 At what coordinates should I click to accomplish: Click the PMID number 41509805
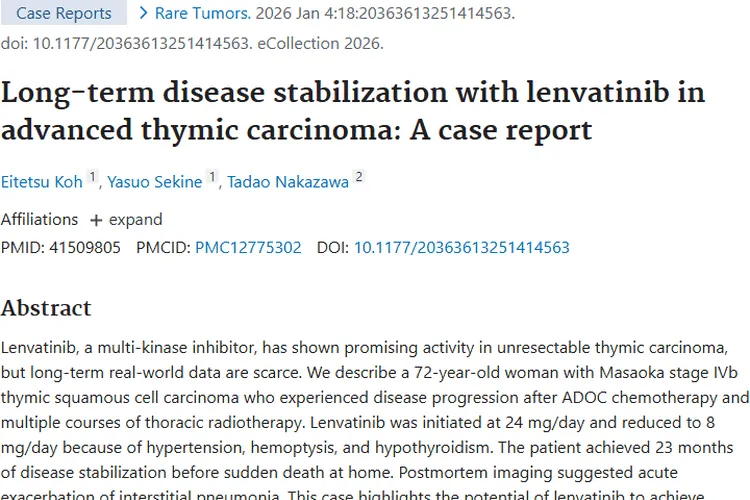83,247
